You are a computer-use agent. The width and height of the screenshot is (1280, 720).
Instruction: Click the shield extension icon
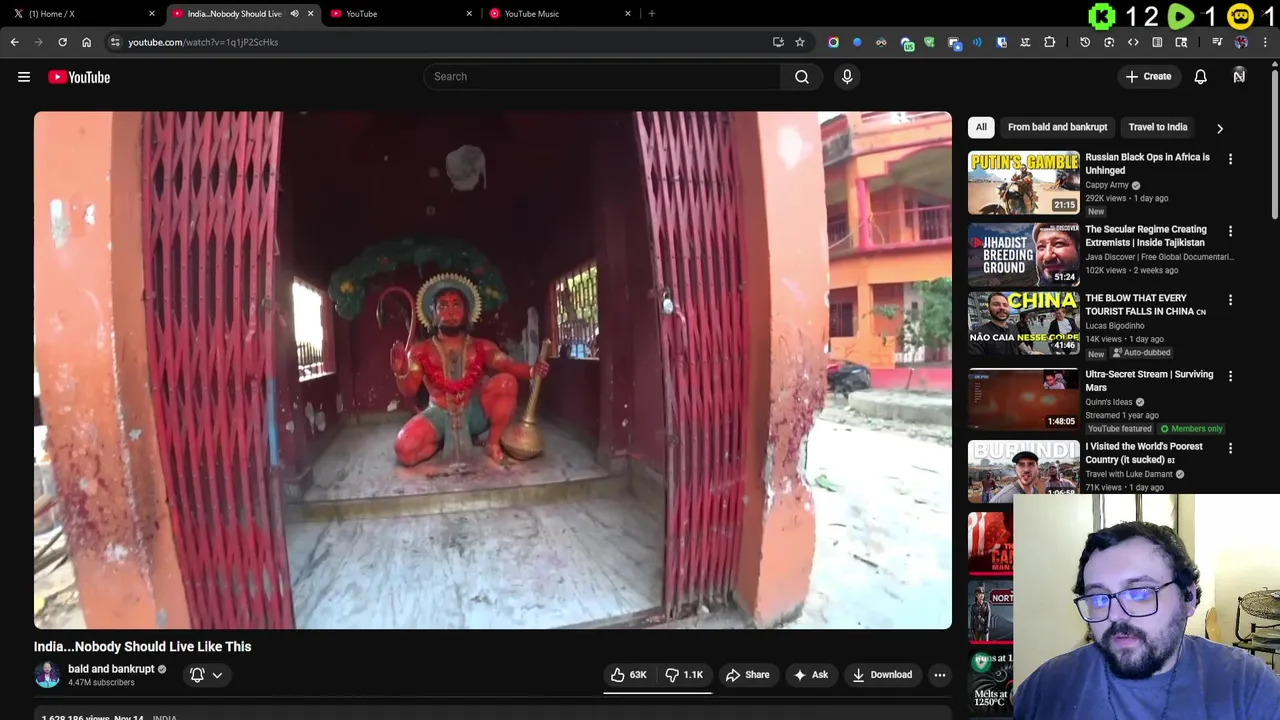(x=929, y=42)
